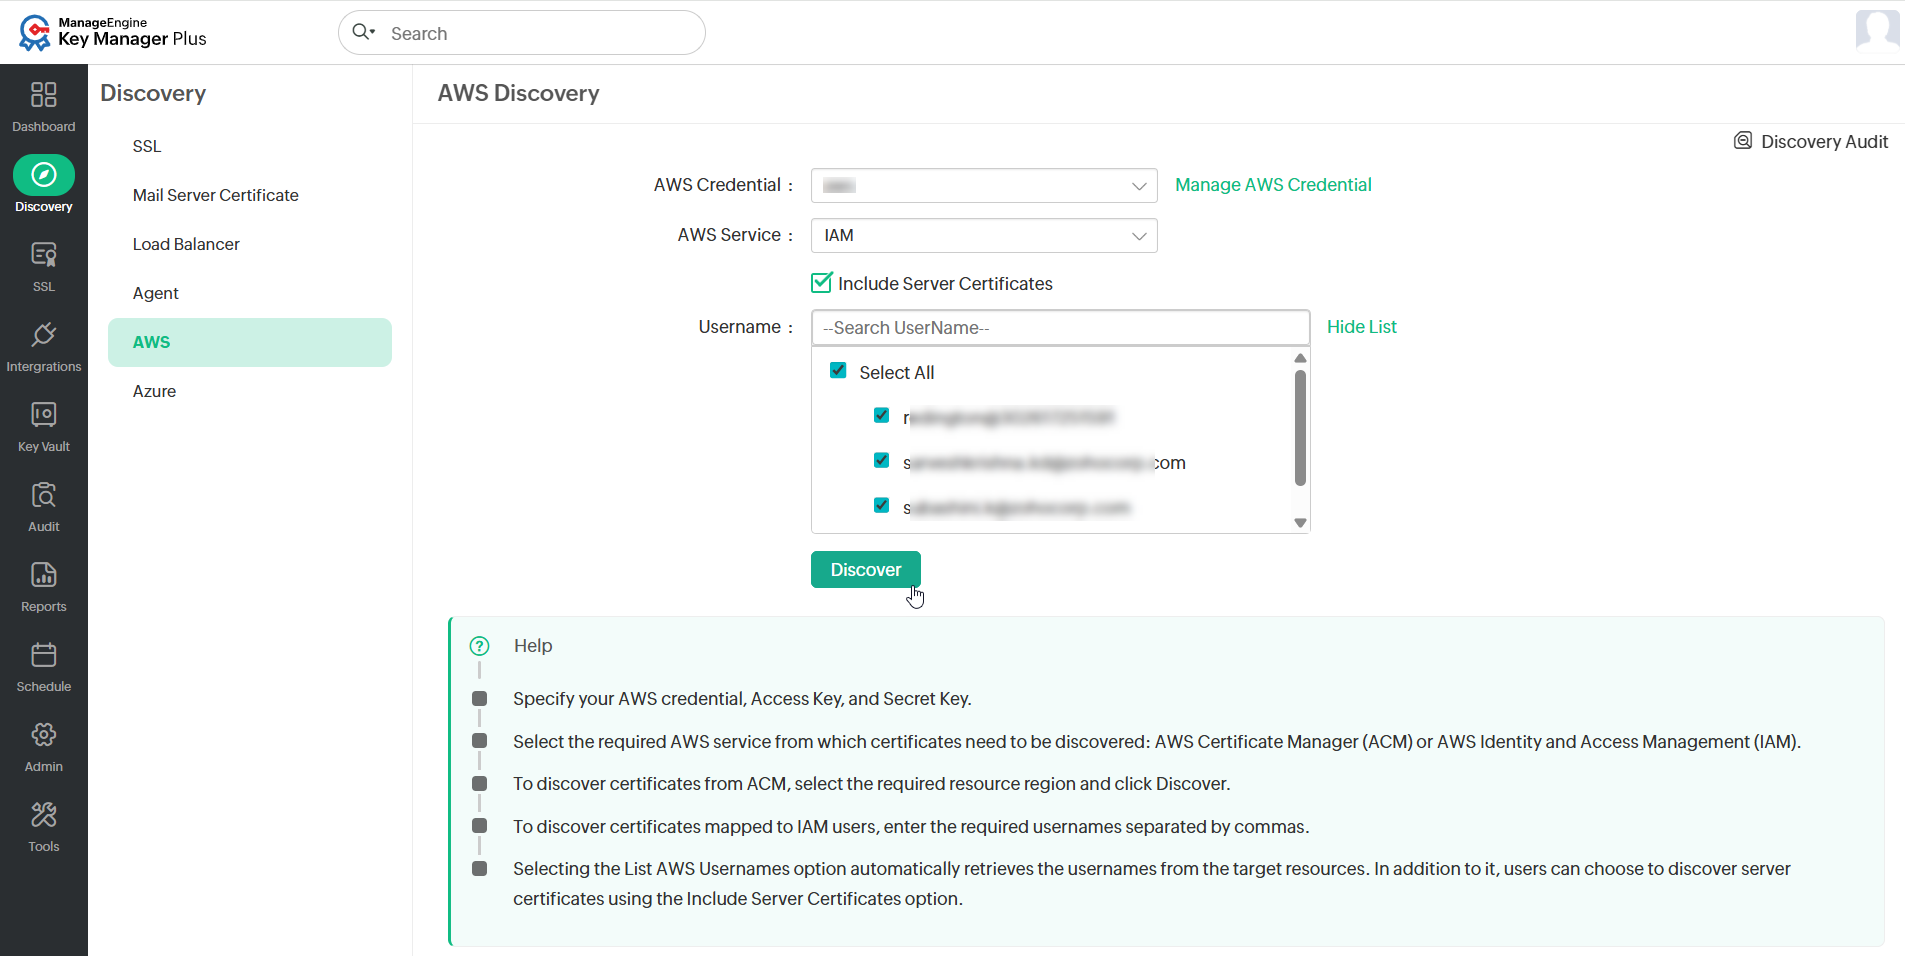Open the user profile avatar

pos(1877,29)
